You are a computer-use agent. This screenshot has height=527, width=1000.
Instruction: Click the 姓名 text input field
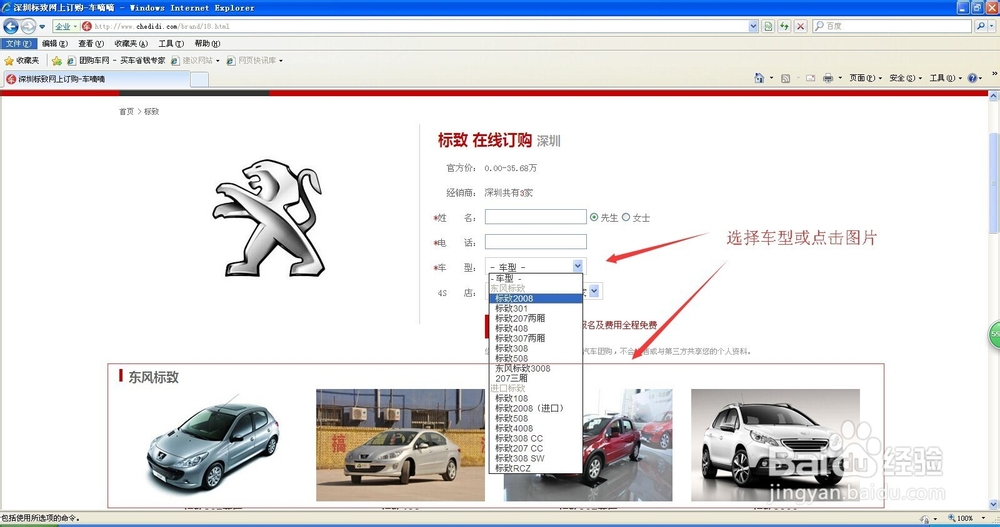pyautogui.click(x=536, y=217)
